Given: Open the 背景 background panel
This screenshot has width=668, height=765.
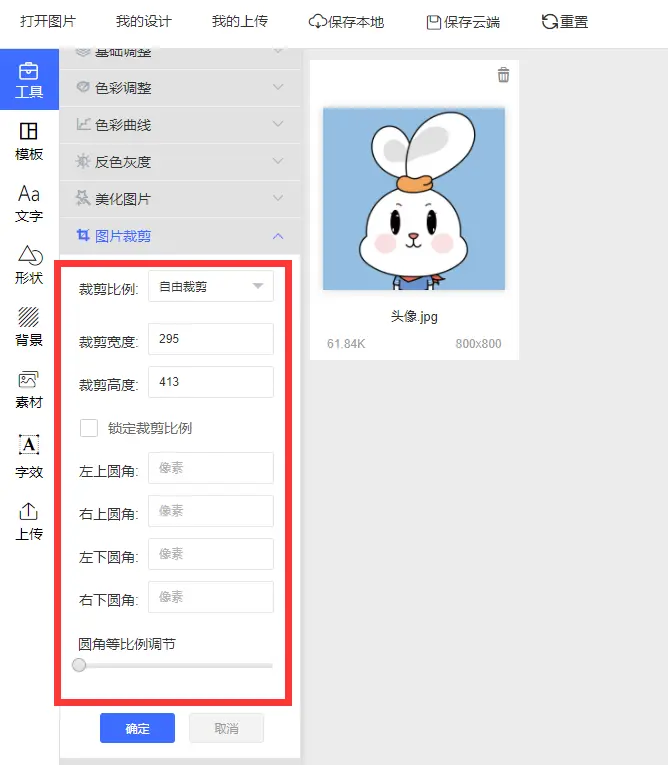Looking at the screenshot, I should click(29, 327).
